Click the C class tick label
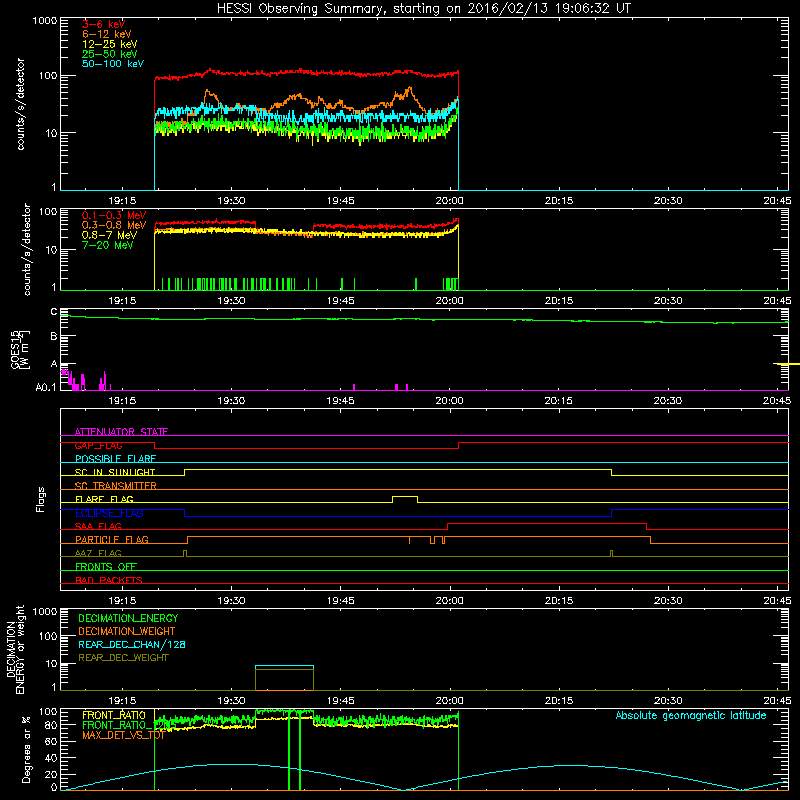The width and height of the screenshot is (800, 800). (54, 312)
